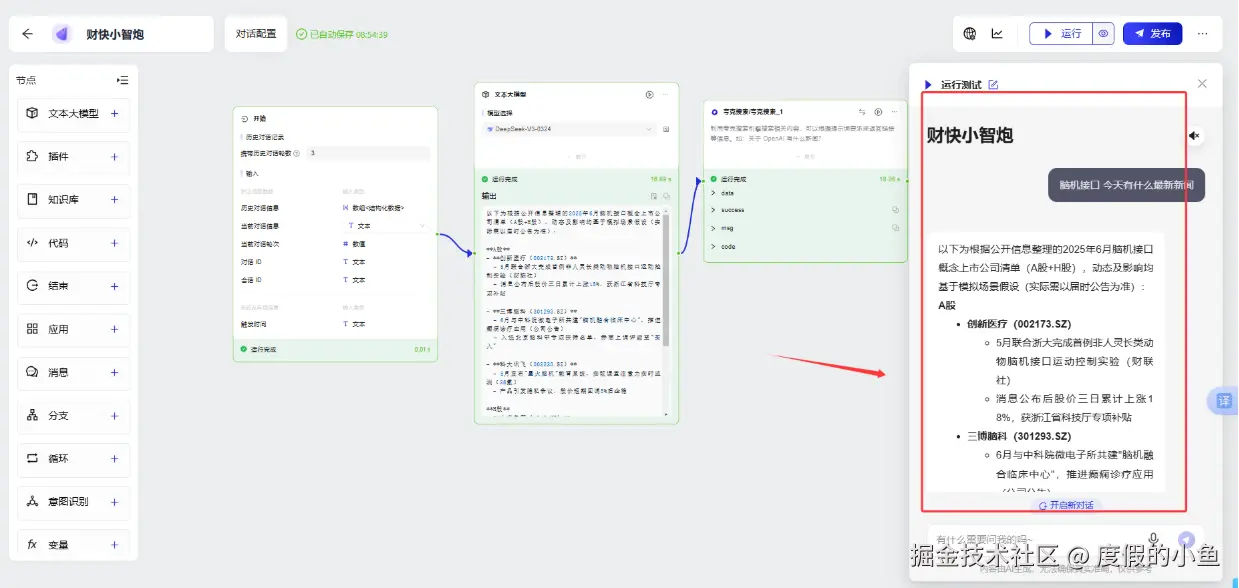Copy the msg output value

(895, 228)
